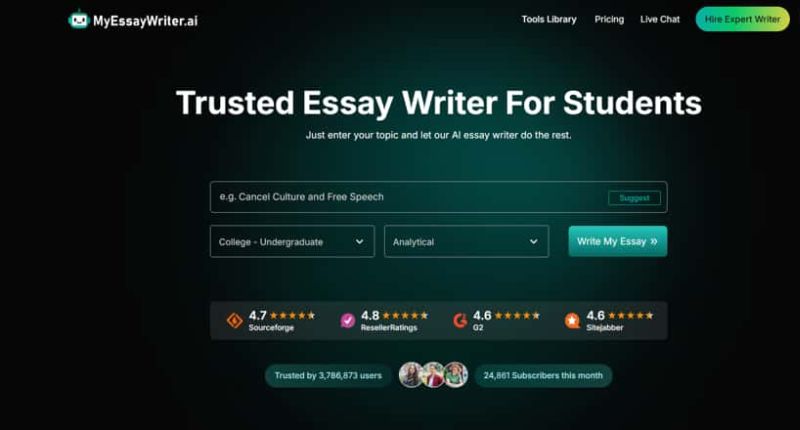Click the first user avatar photo
The image size is (800, 430).
[411, 375]
